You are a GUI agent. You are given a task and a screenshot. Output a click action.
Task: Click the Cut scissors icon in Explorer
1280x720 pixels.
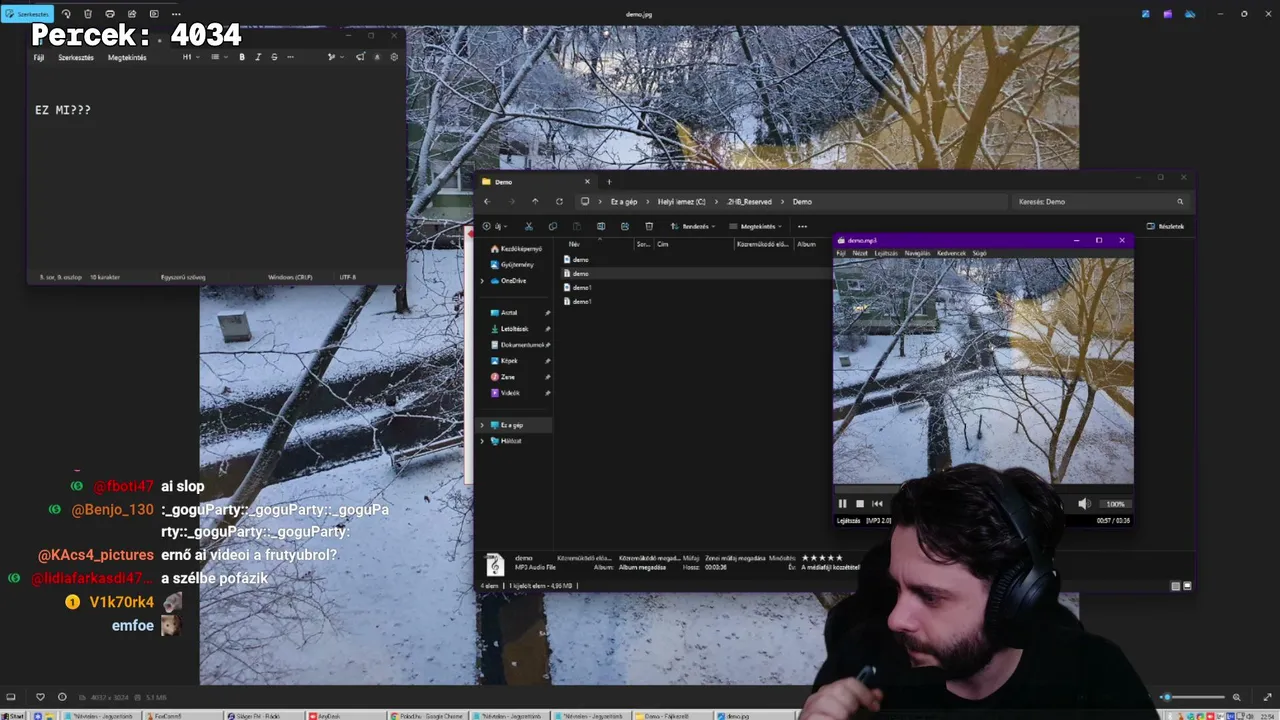click(x=529, y=226)
